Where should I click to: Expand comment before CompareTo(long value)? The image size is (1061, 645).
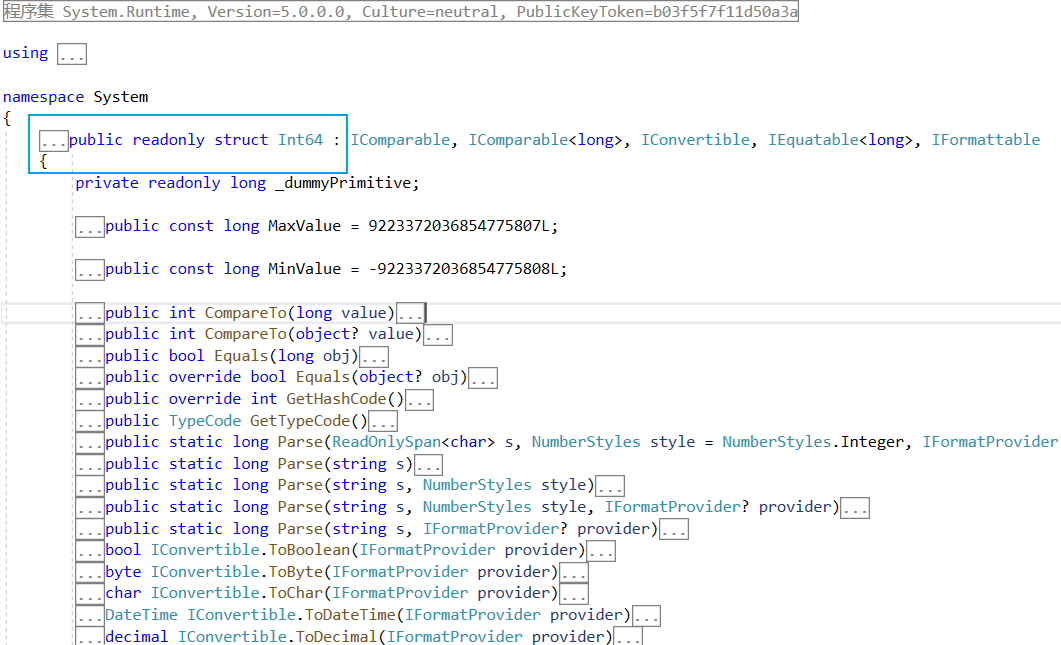pyautogui.click(x=89, y=313)
